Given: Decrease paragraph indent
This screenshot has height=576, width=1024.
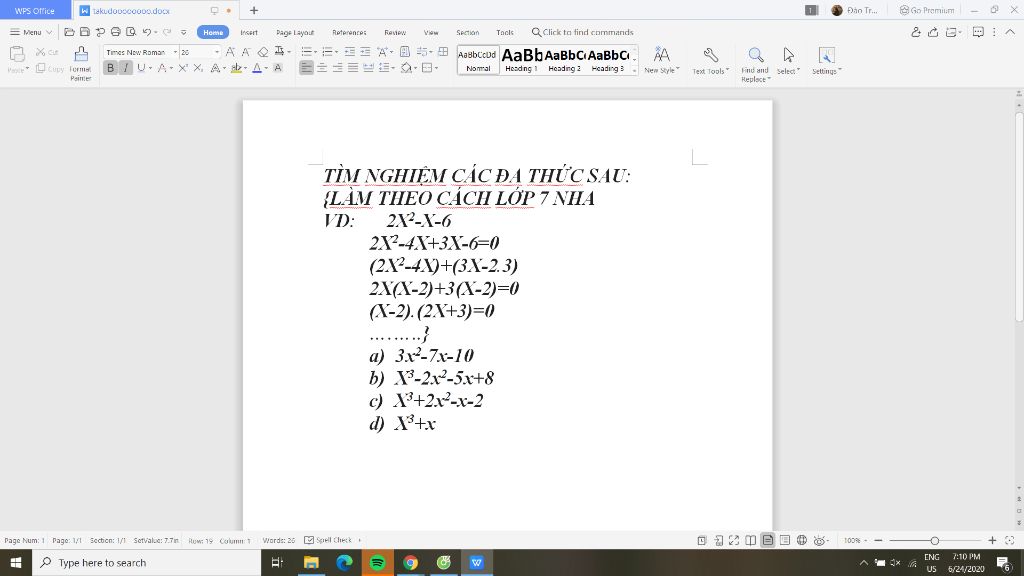Looking at the screenshot, I should (350, 52).
